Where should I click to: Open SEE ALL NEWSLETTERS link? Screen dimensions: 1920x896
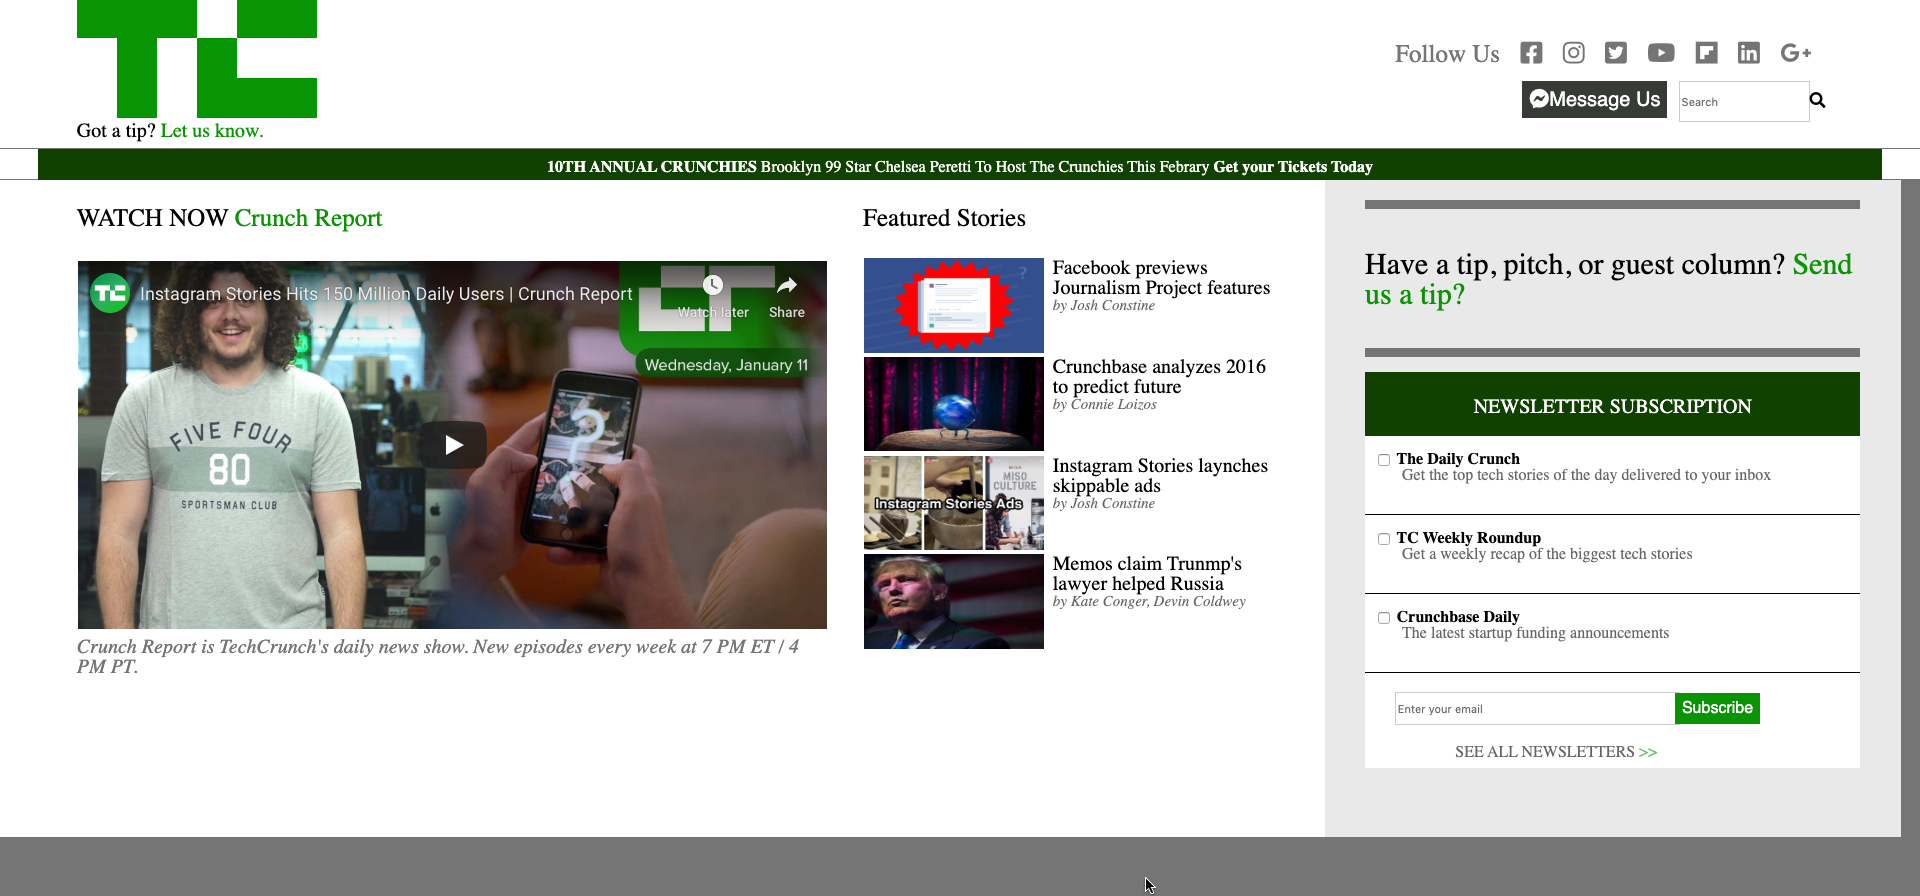1556,752
